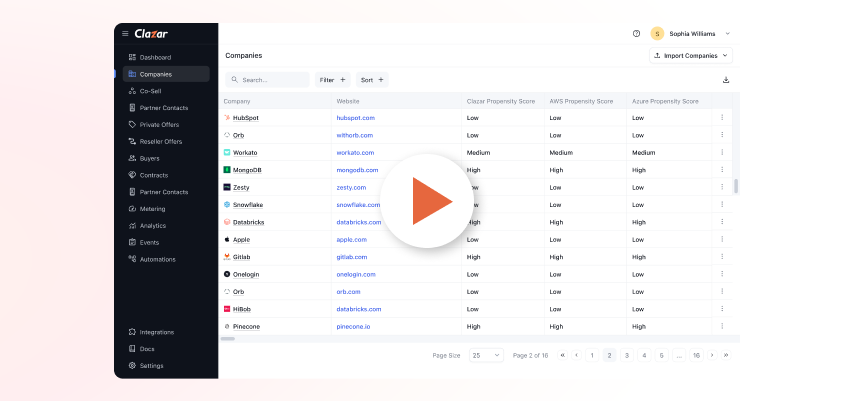Open row actions menu for Databricks
The height and width of the screenshot is (401, 855).
[x=722, y=222]
